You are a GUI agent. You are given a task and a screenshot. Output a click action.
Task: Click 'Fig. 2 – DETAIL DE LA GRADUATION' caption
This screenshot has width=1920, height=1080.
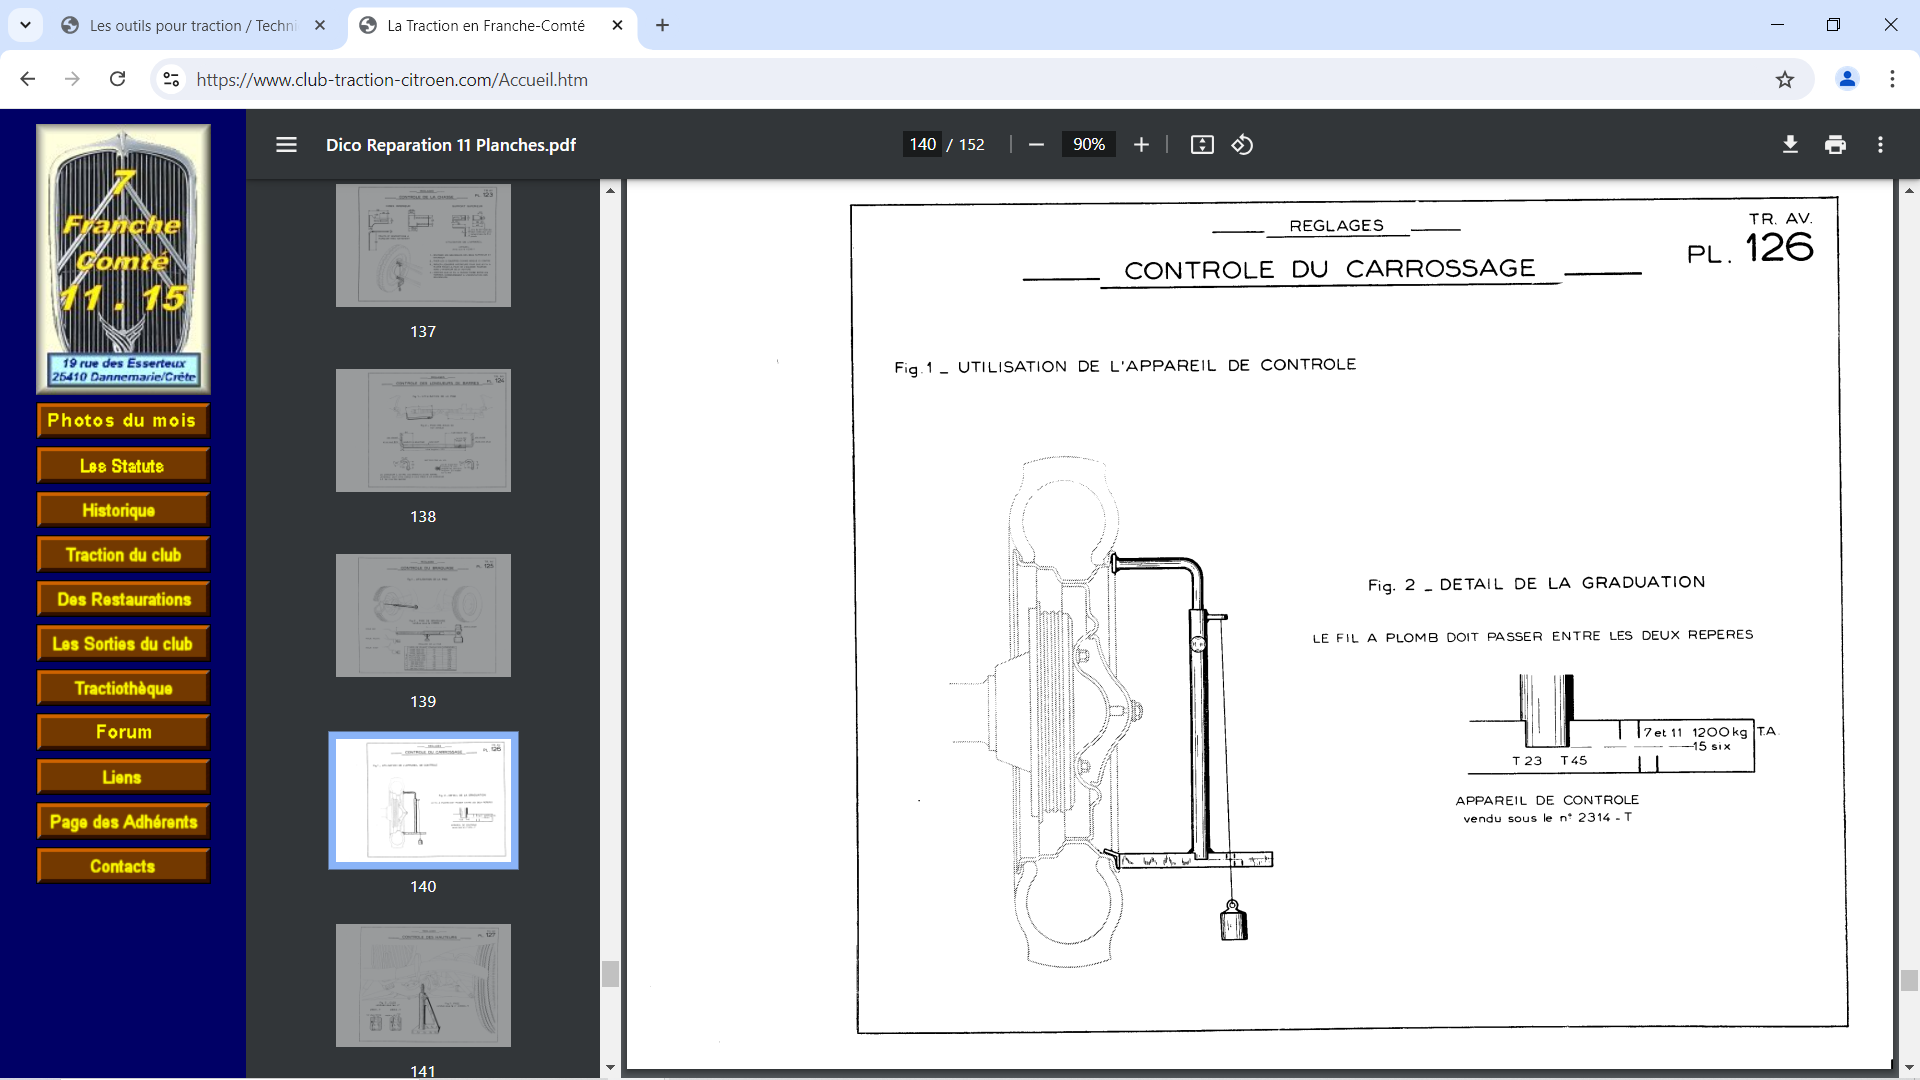(1536, 583)
